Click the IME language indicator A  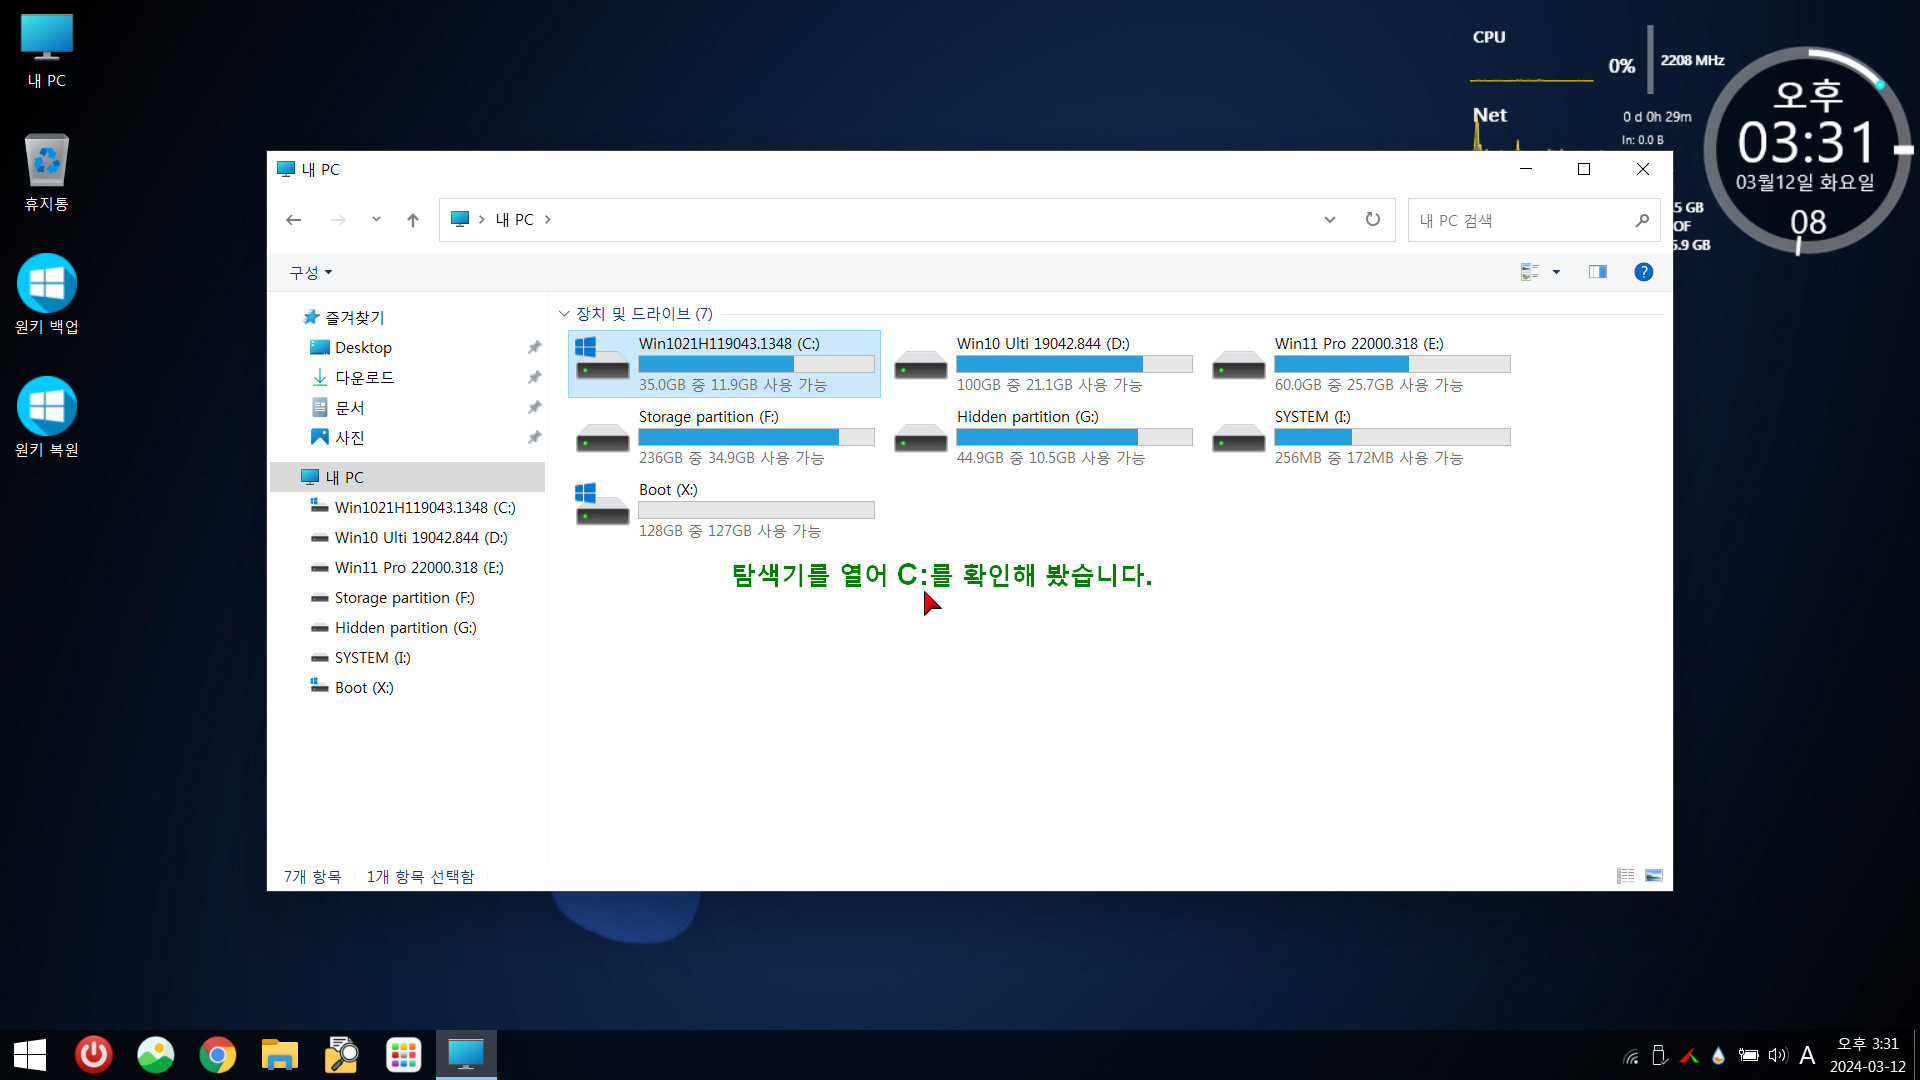click(1807, 1055)
